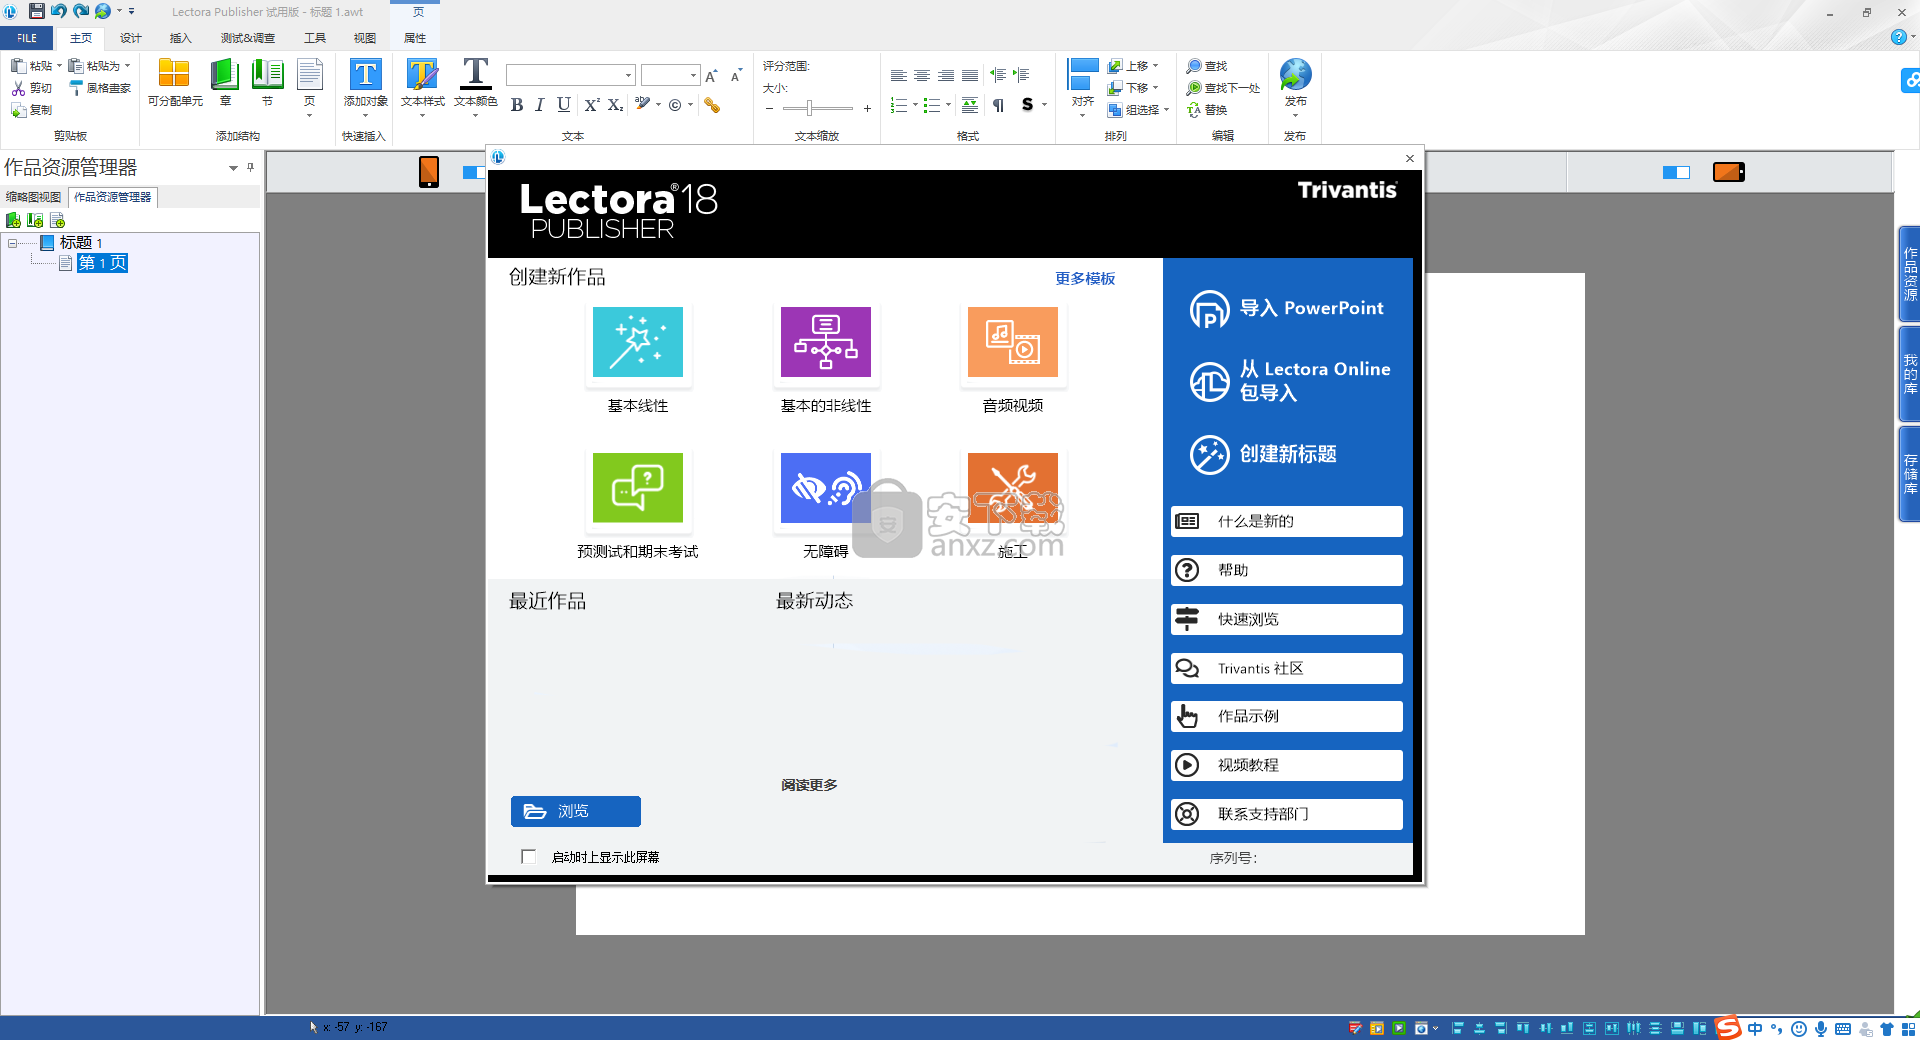The image size is (1920, 1040).
Task: Switch to the 测试&调查 ribbon tab
Action: [248, 38]
